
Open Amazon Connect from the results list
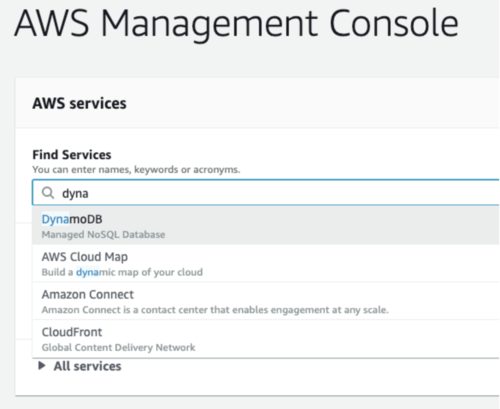pos(266,301)
